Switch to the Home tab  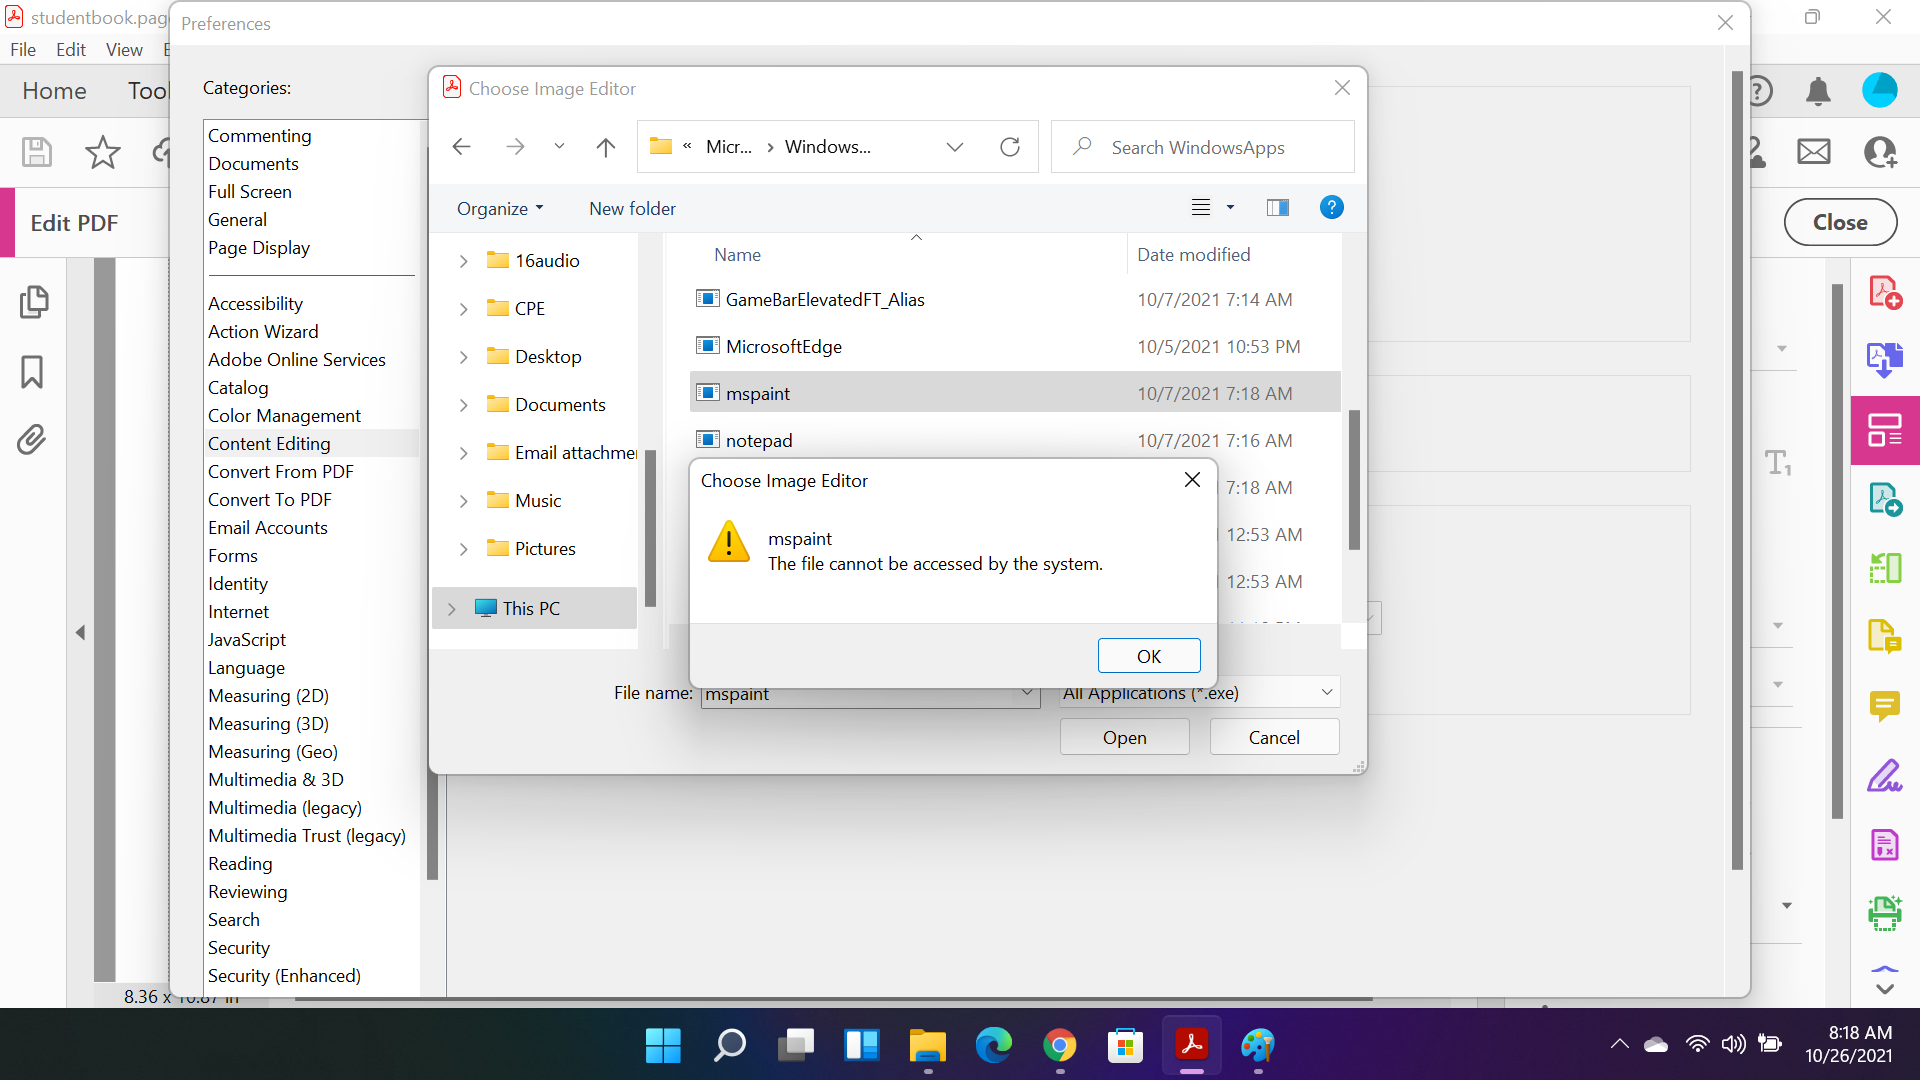click(x=54, y=91)
